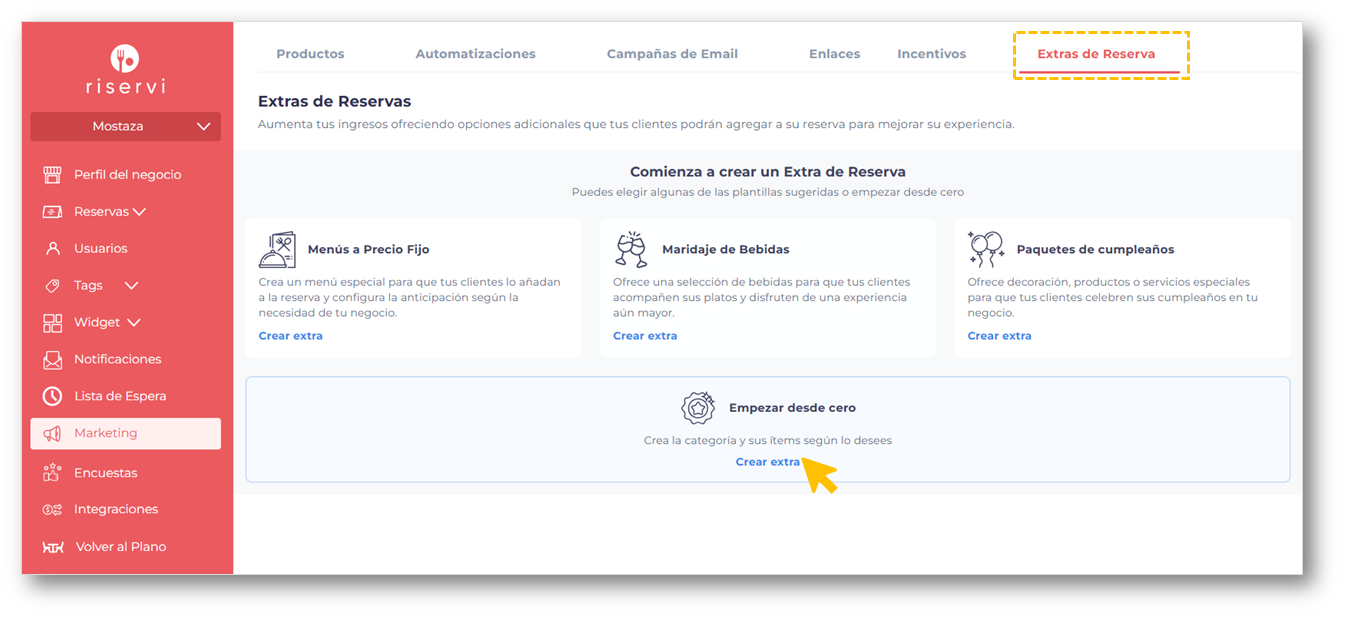
Task: Click the Extras de Reservas heading
Action: pos(334,101)
